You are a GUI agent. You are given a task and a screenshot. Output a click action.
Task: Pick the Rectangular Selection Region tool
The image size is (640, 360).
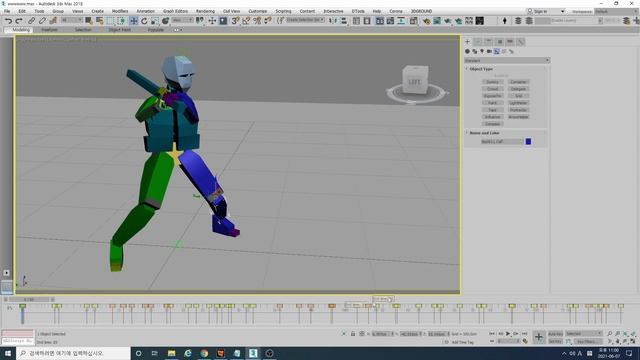coord(111,21)
